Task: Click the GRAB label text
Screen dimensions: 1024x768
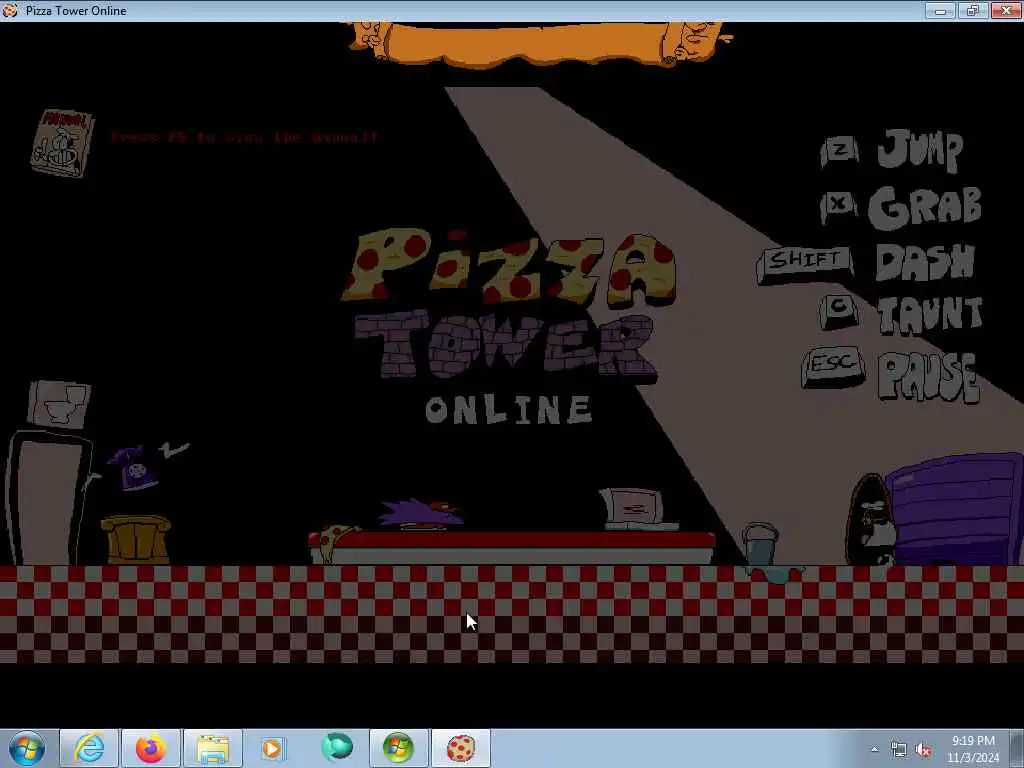Action: pyautogui.click(x=925, y=208)
